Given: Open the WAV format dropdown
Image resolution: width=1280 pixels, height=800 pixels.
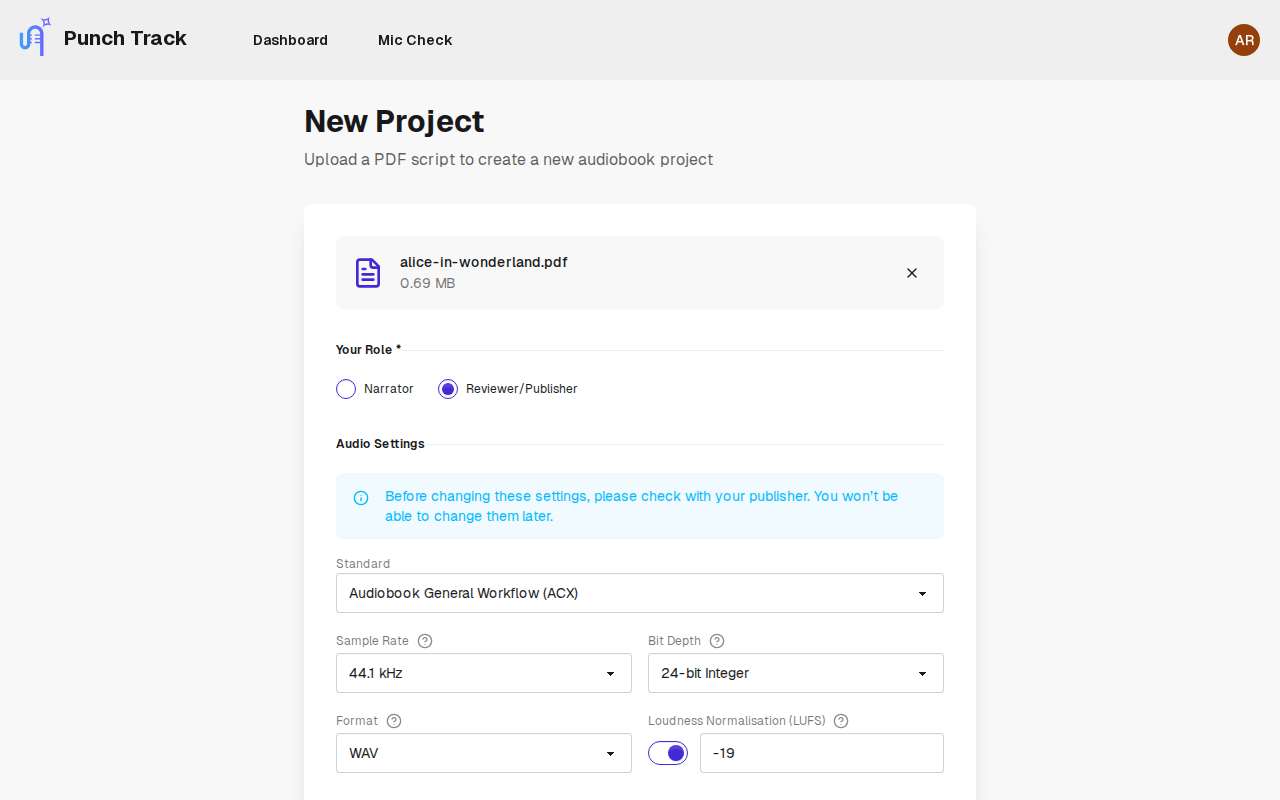Looking at the screenshot, I should tap(483, 753).
